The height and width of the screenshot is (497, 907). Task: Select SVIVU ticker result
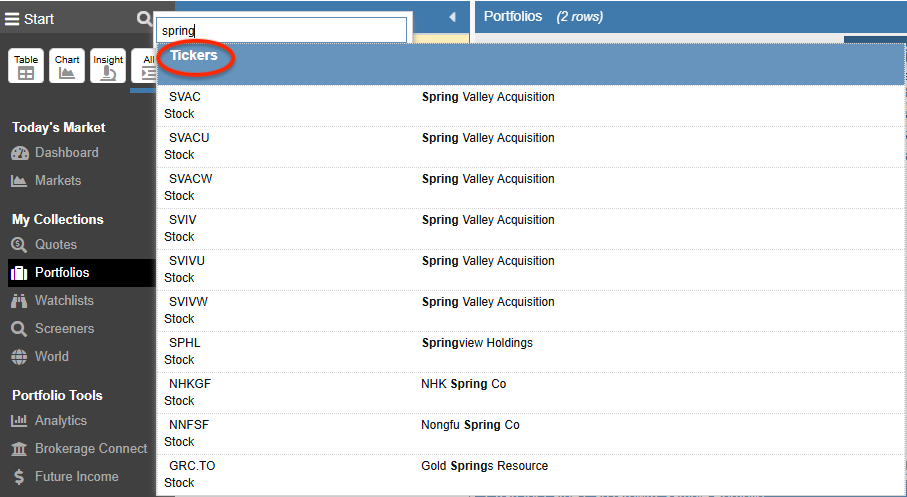[530, 270]
